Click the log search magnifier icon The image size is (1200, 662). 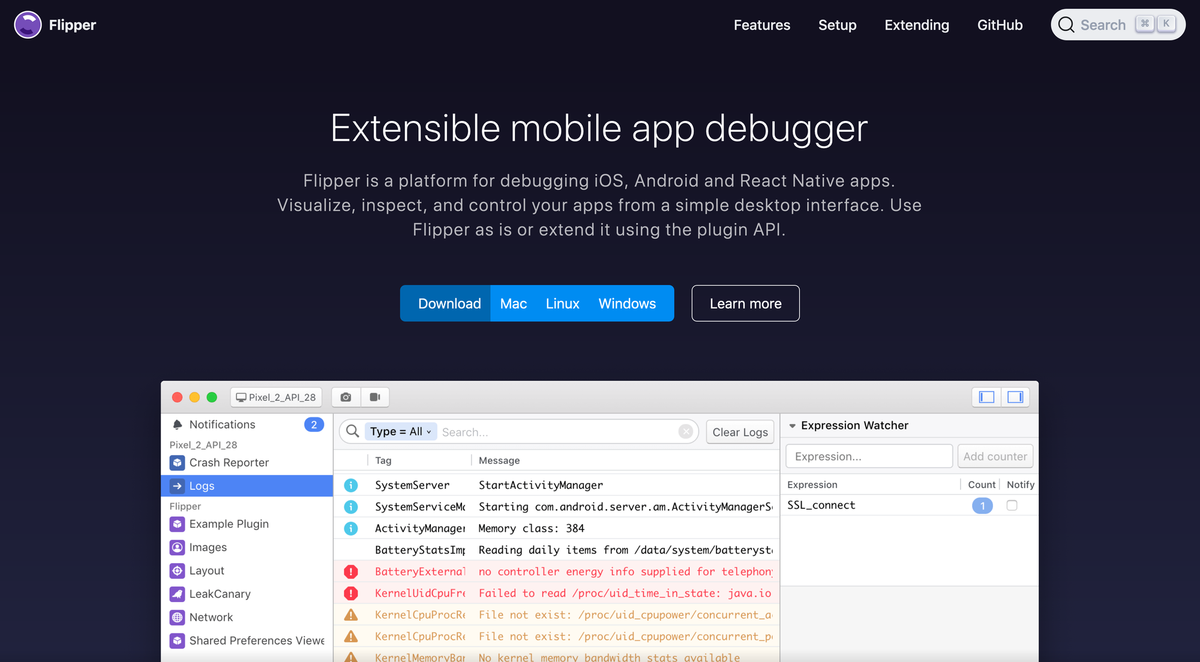pos(352,432)
